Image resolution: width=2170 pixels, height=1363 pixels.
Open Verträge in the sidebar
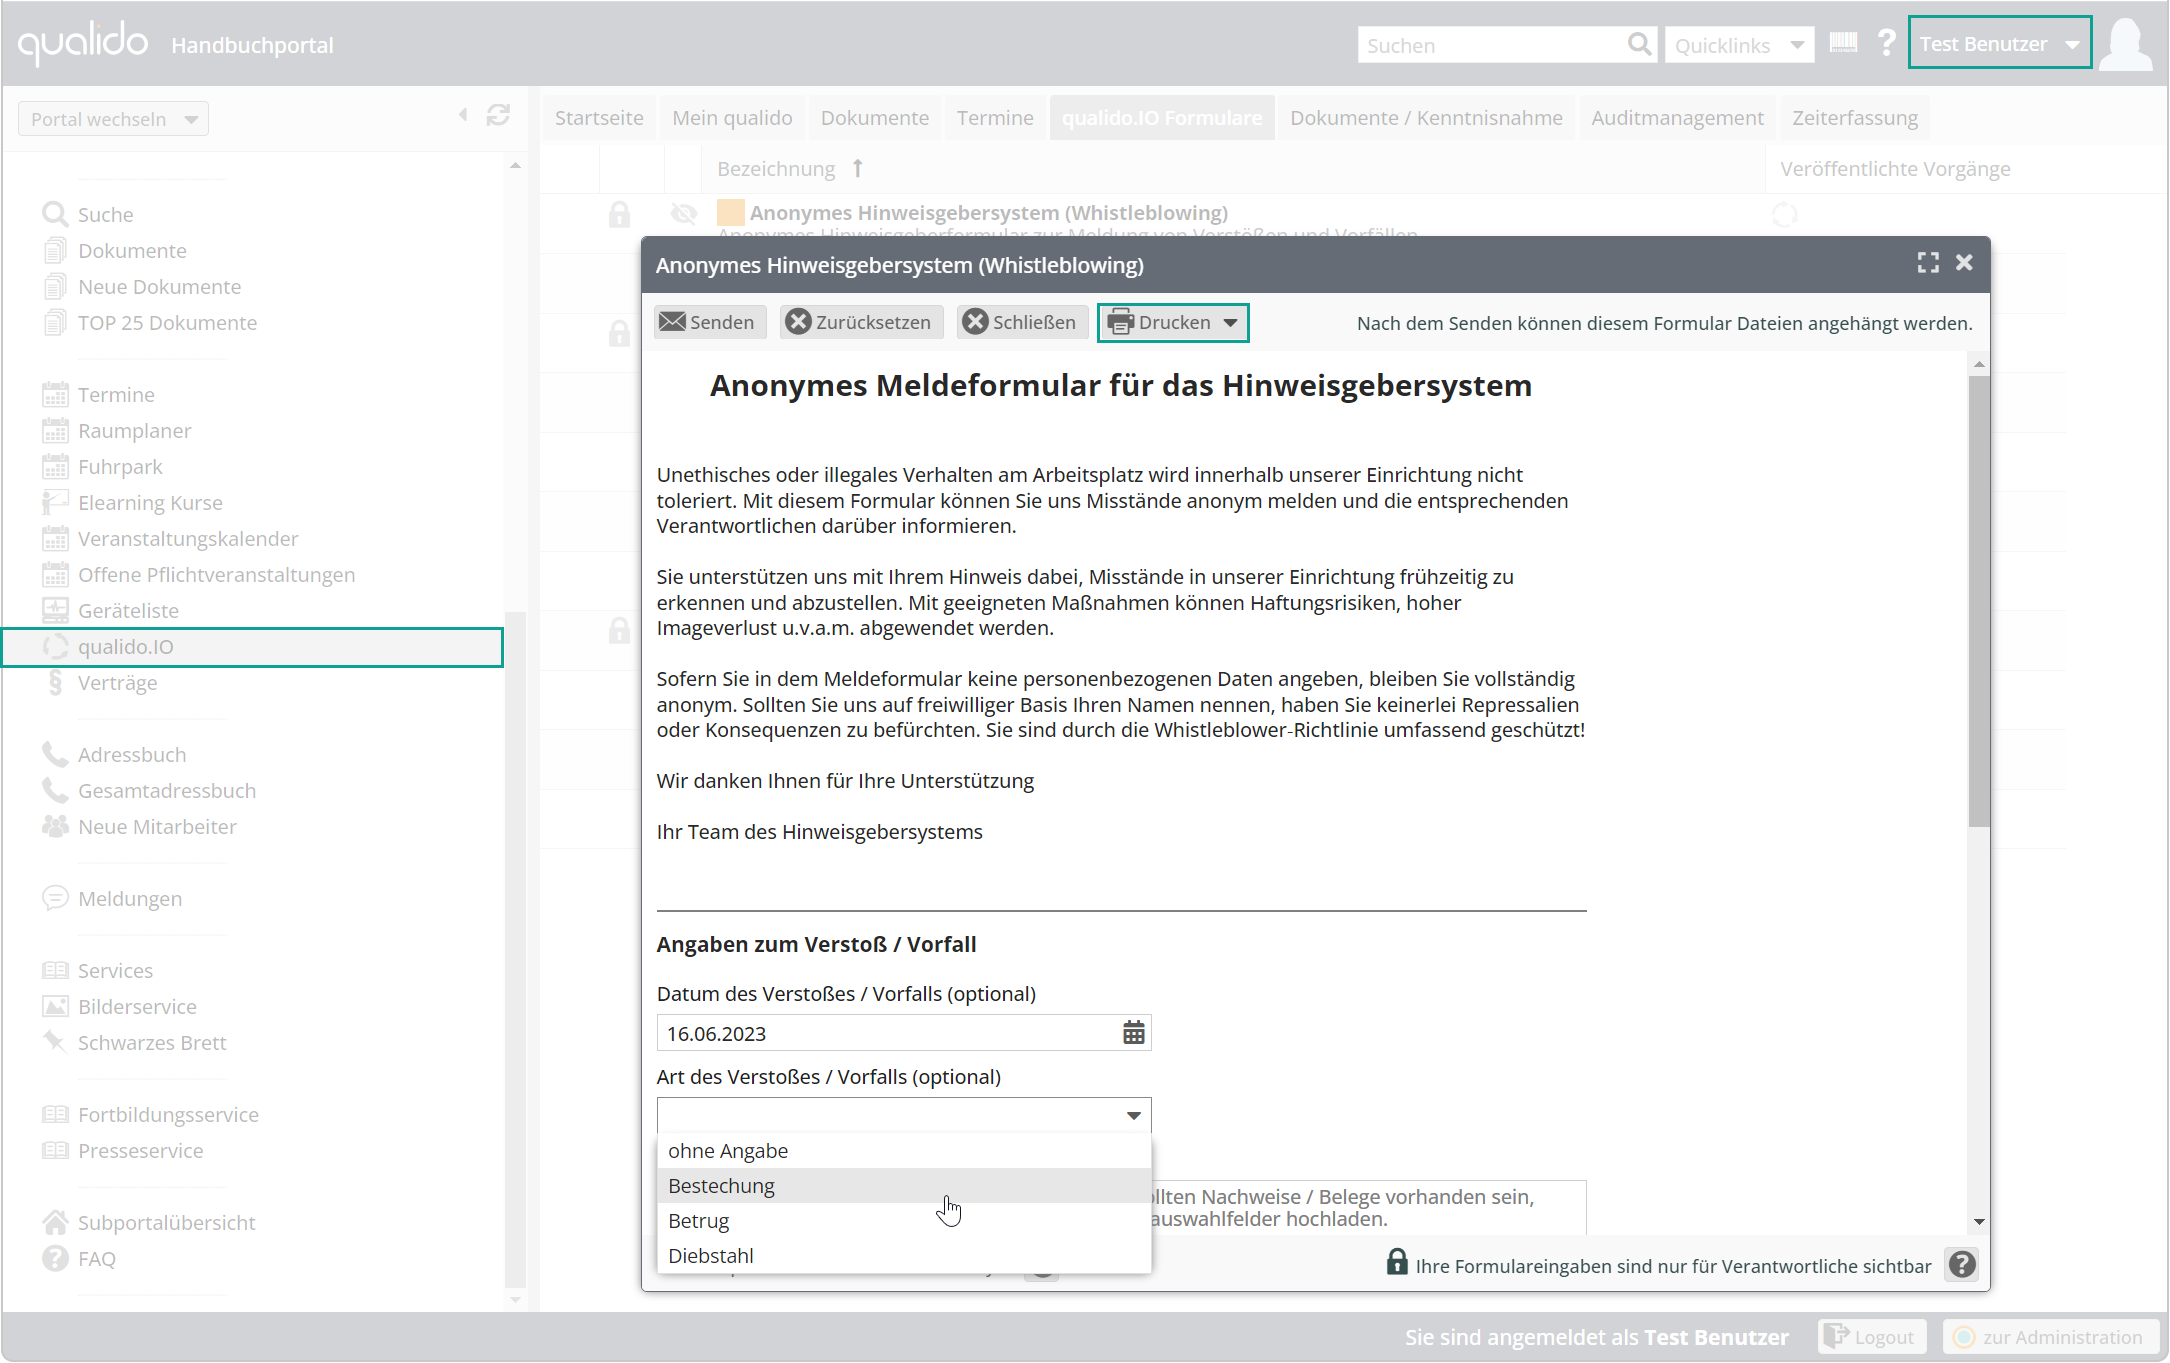coord(117,683)
